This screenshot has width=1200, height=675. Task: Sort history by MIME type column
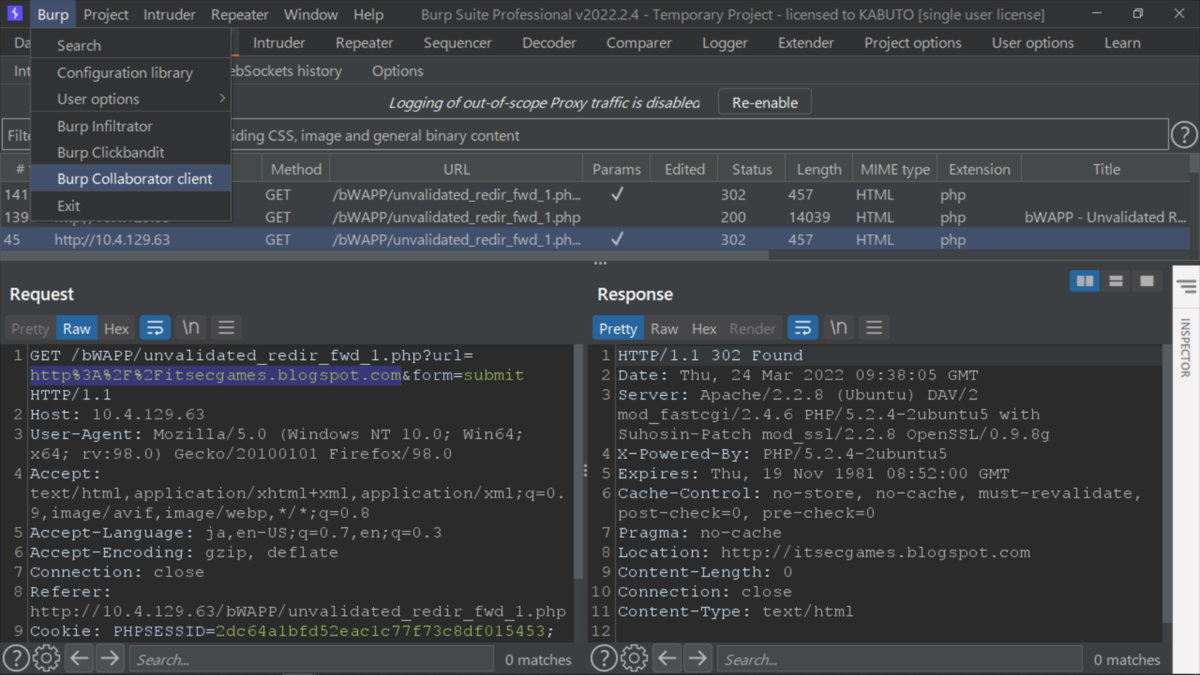[x=893, y=169]
